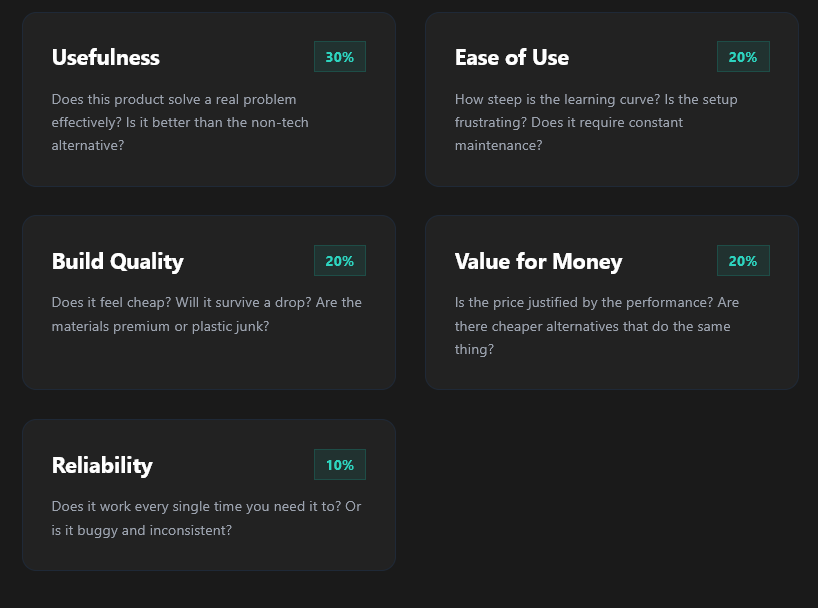818x608 pixels.
Task: Click the price justification description text
Action: point(596,326)
